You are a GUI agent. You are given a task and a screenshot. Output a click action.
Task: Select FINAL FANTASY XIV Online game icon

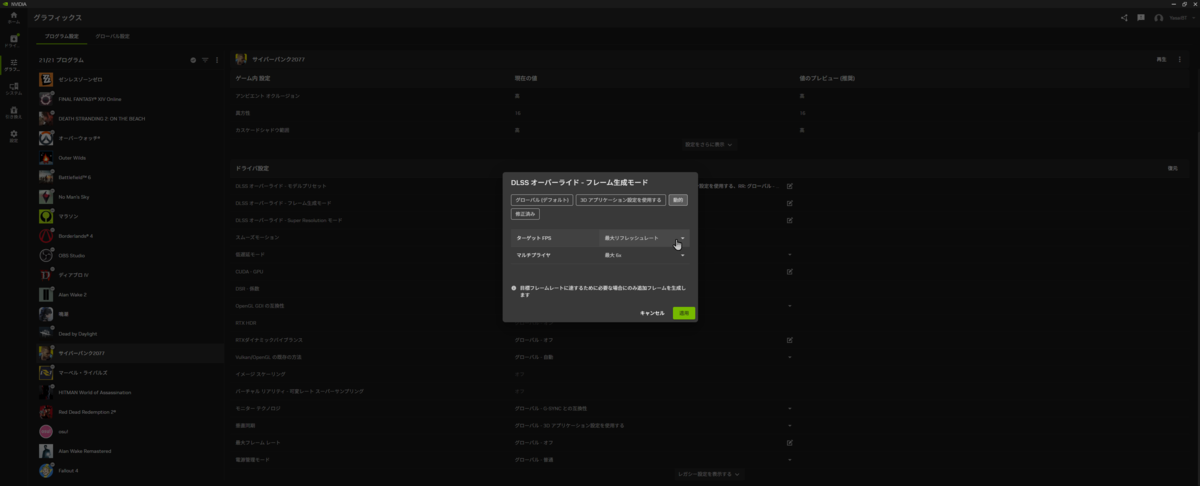coord(46,99)
